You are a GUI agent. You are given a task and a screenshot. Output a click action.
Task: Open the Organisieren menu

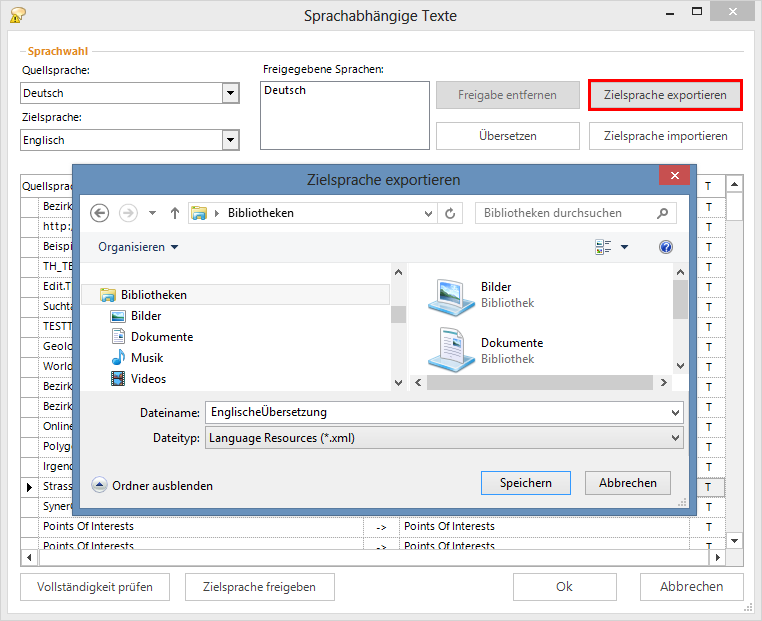tap(138, 247)
